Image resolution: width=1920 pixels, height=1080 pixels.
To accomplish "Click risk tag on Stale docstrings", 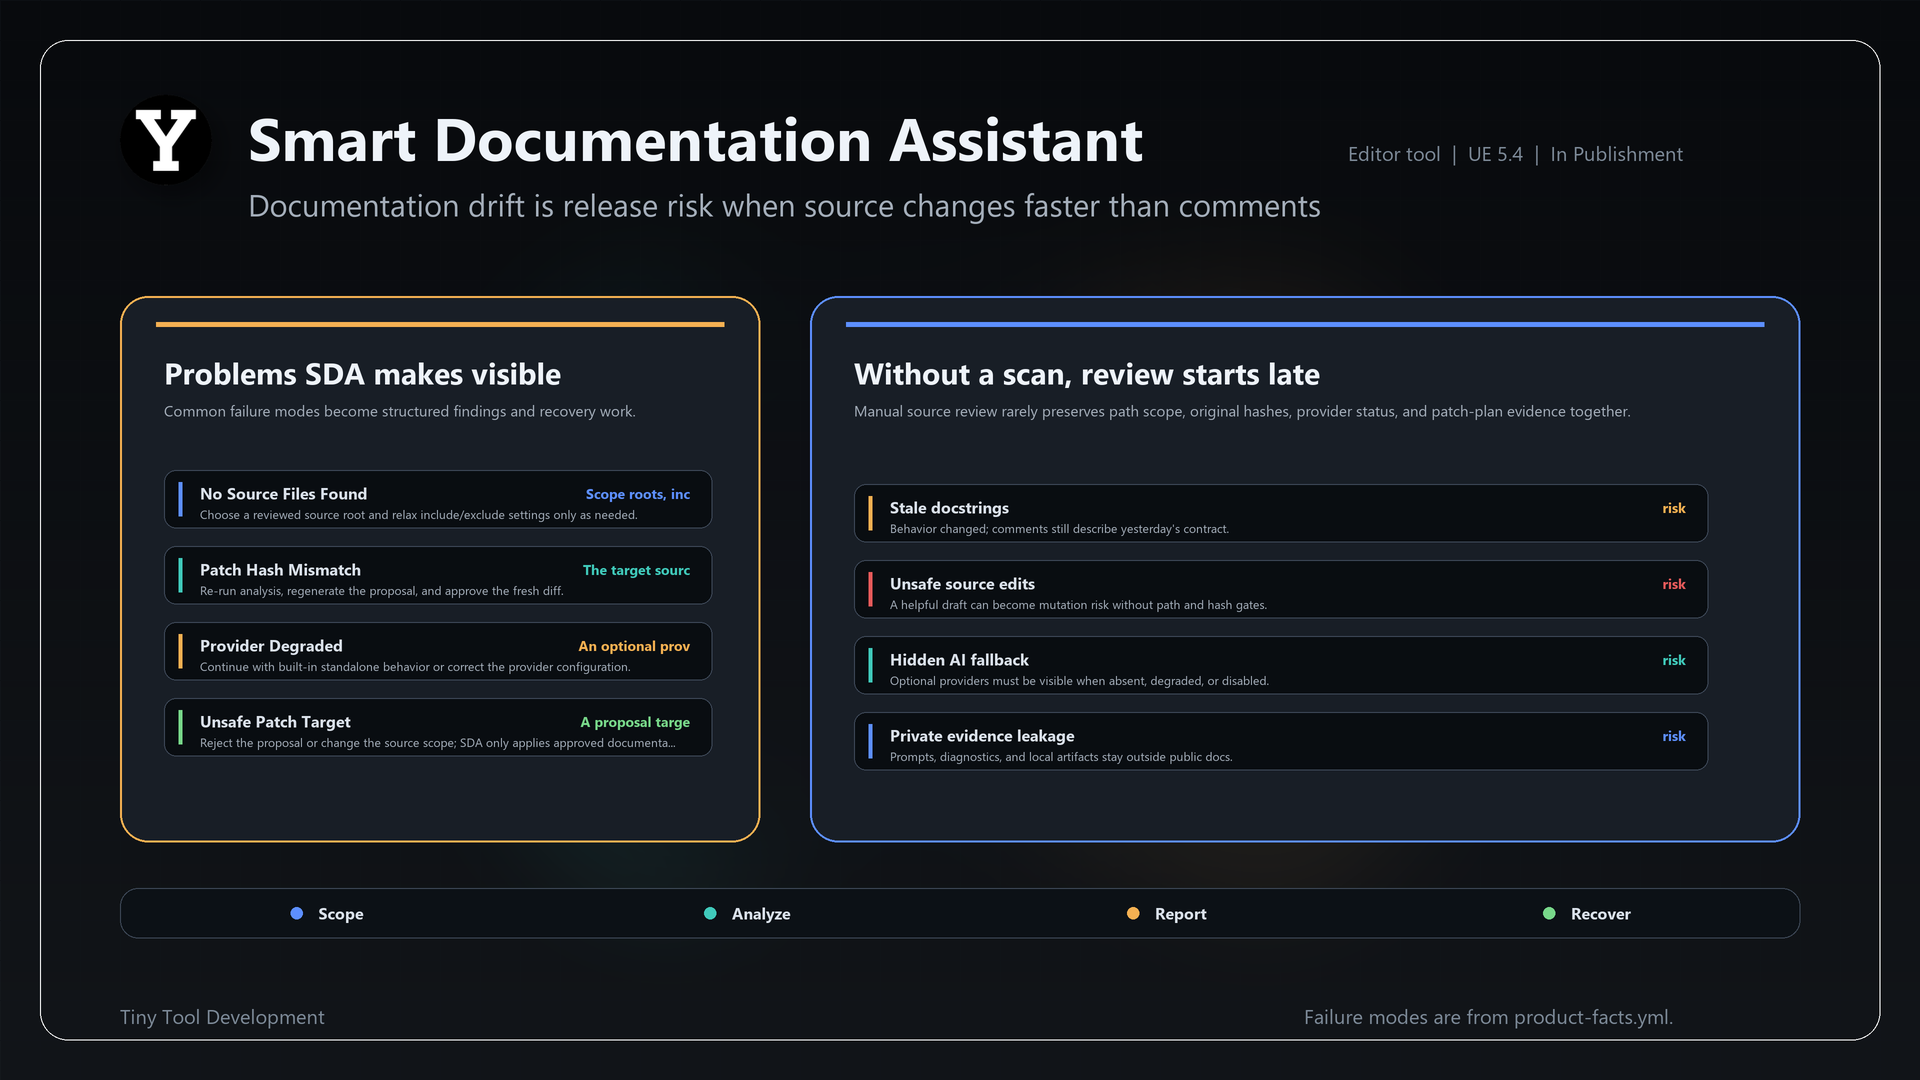I will click(x=1674, y=508).
